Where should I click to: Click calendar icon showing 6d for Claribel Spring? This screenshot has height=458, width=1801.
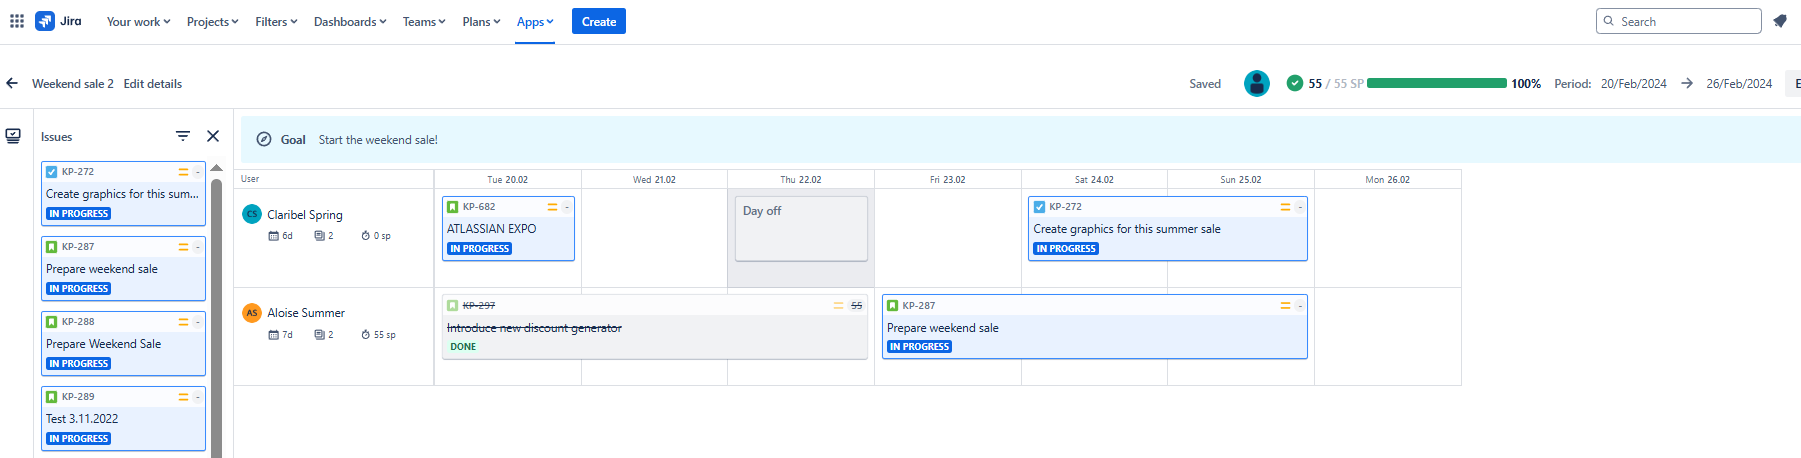[x=274, y=236]
